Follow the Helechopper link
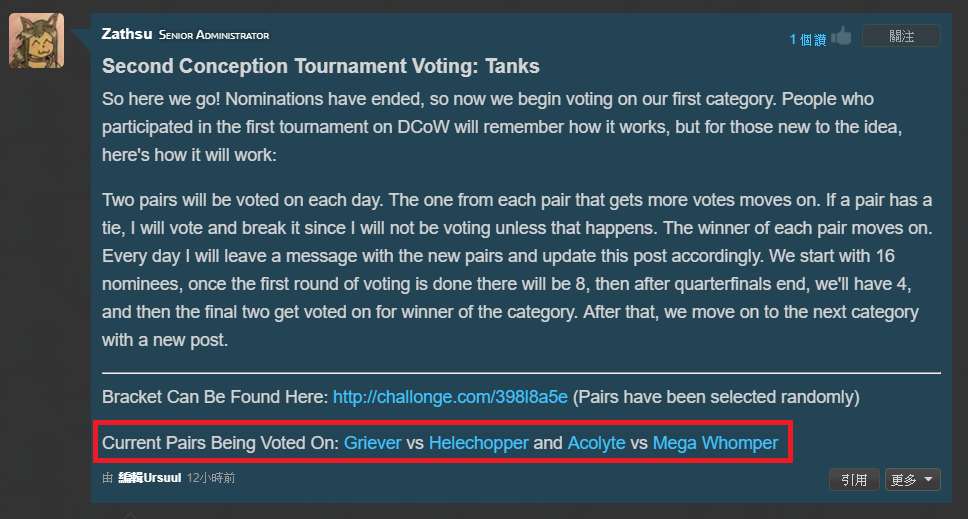 click(479, 442)
